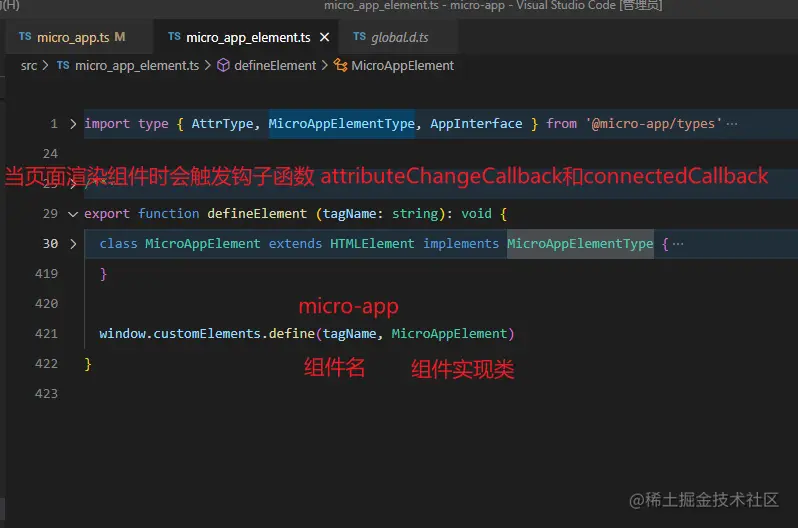Click HTMLElement in the class declaration
The width and height of the screenshot is (798, 528).
[372, 244]
